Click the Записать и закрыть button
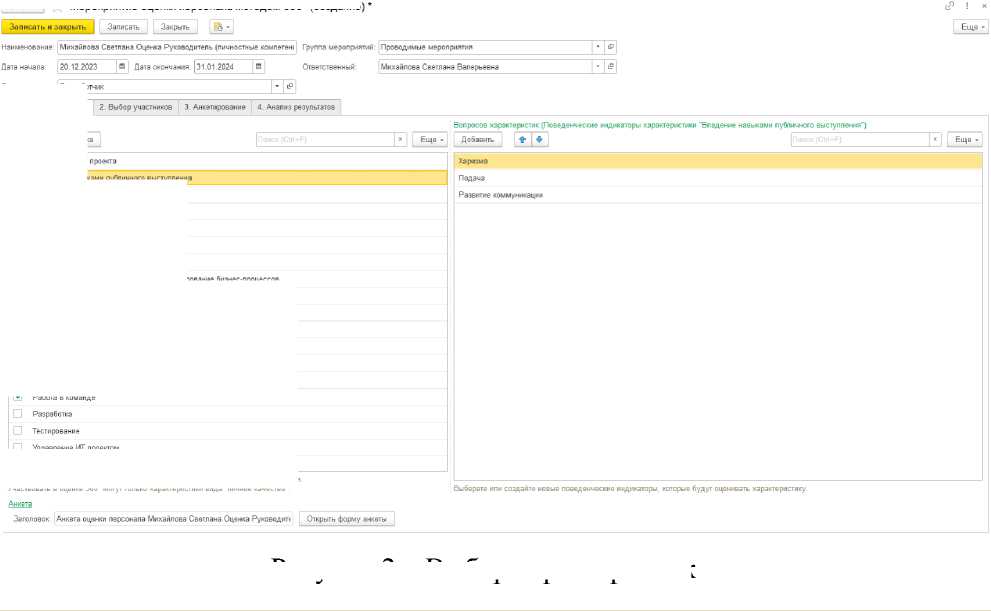The height and width of the screenshot is (611, 991). pos(47,27)
